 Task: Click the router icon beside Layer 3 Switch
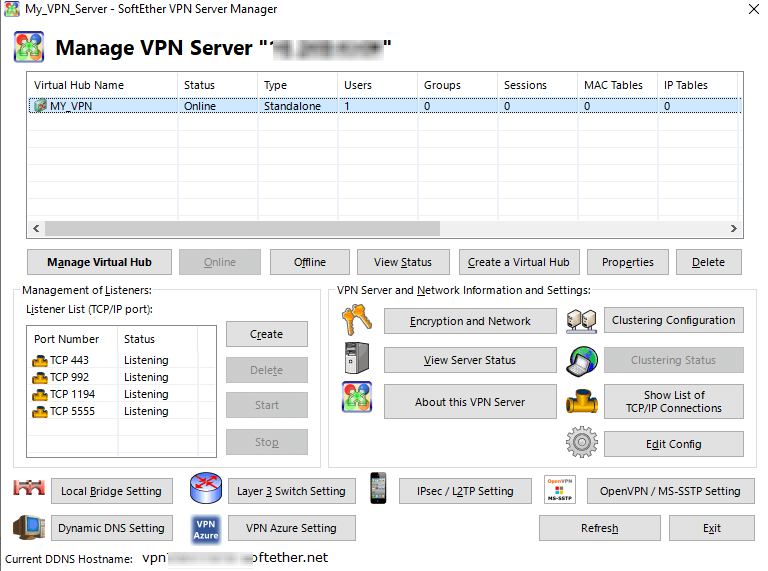point(206,488)
